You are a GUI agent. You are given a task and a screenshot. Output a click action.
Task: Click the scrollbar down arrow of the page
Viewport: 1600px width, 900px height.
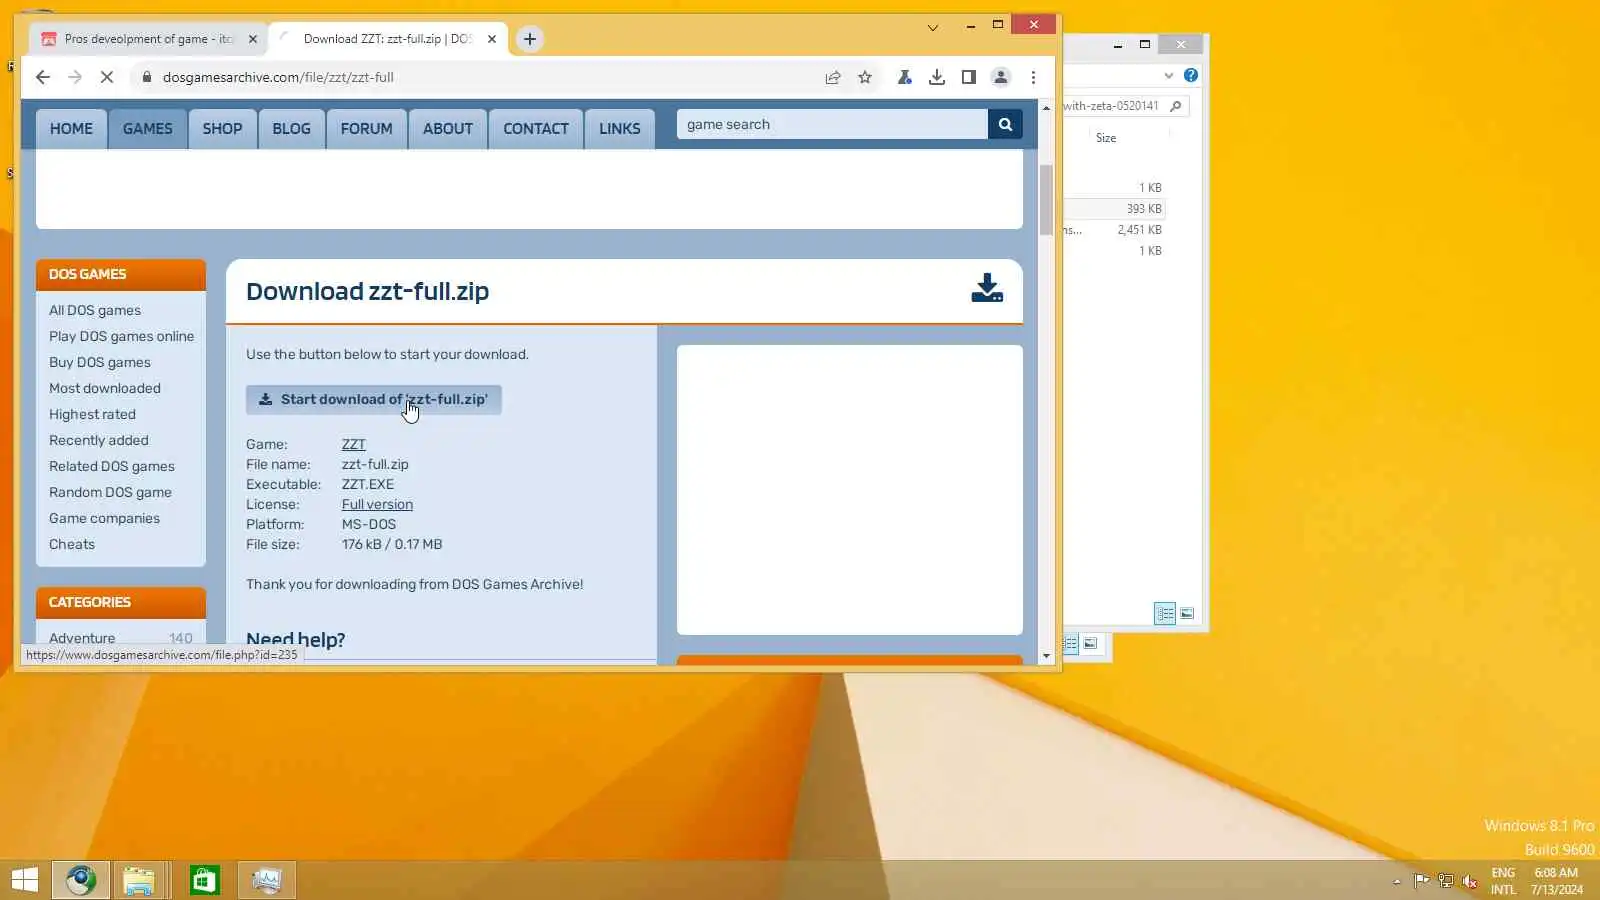click(x=1046, y=656)
